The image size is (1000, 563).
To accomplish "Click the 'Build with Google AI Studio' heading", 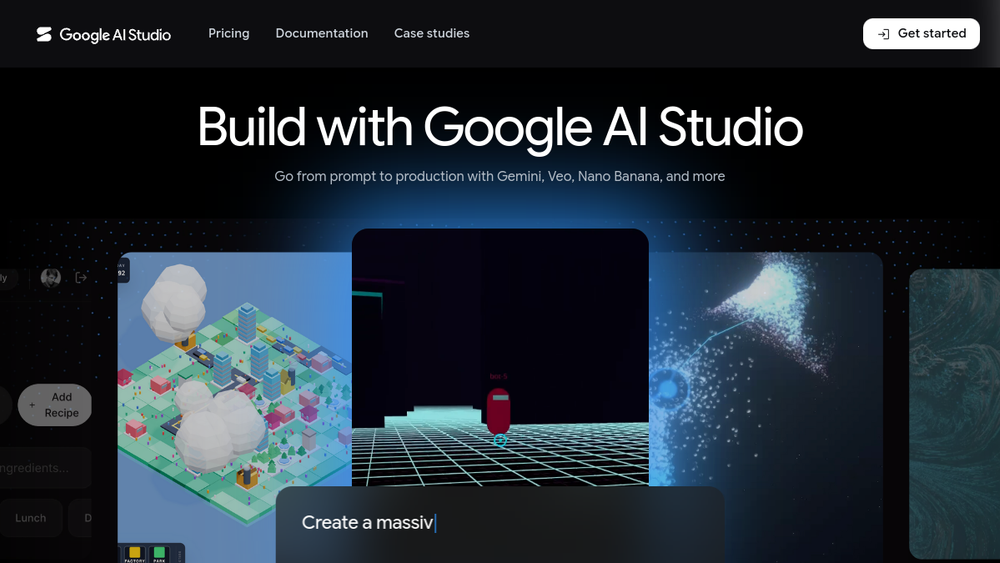I will [500, 127].
